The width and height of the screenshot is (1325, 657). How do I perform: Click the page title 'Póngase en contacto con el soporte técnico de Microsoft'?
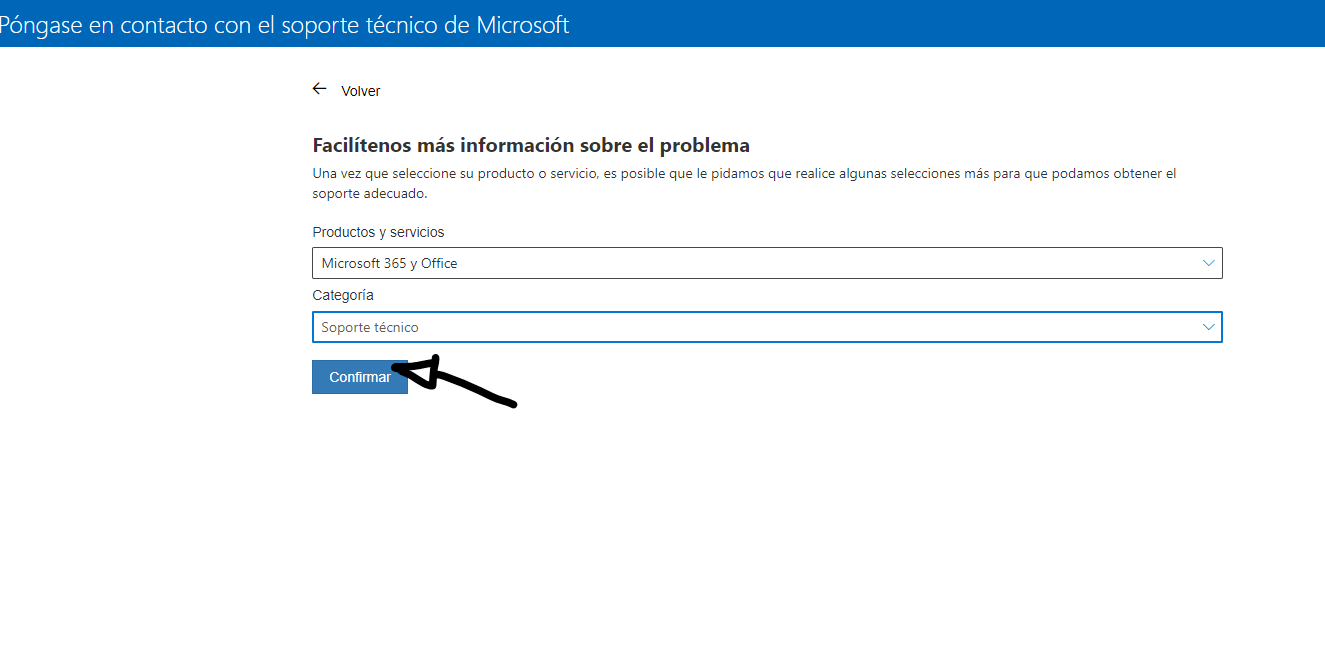pos(284,25)
